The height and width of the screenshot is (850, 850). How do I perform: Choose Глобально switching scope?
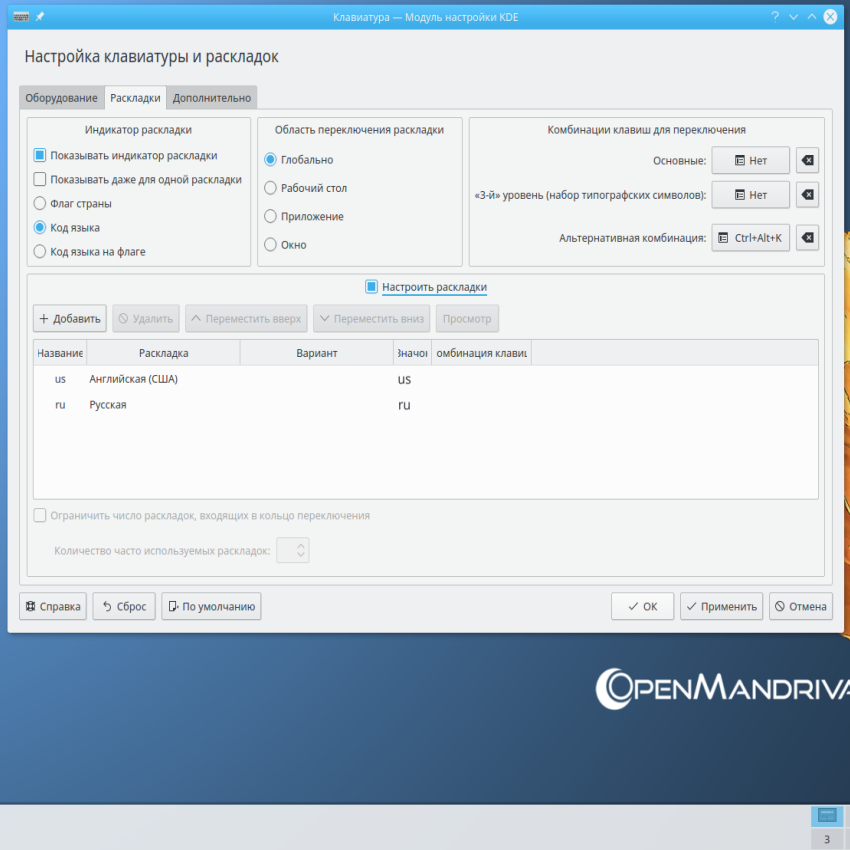pyautogui.click(x=270, y=160)
